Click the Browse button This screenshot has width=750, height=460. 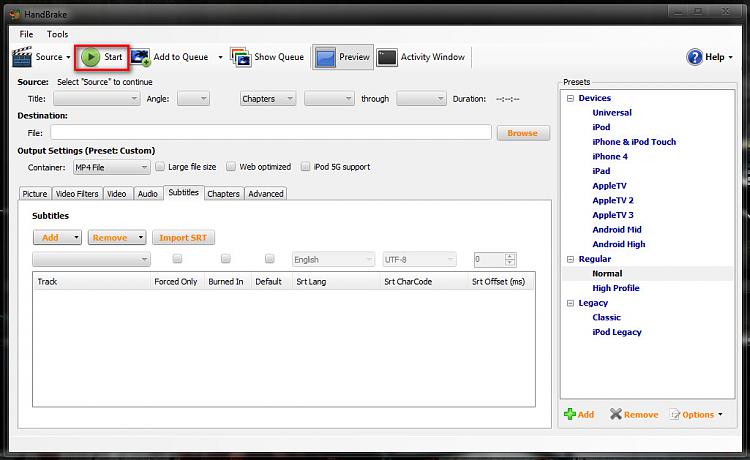tap(523, 133)
